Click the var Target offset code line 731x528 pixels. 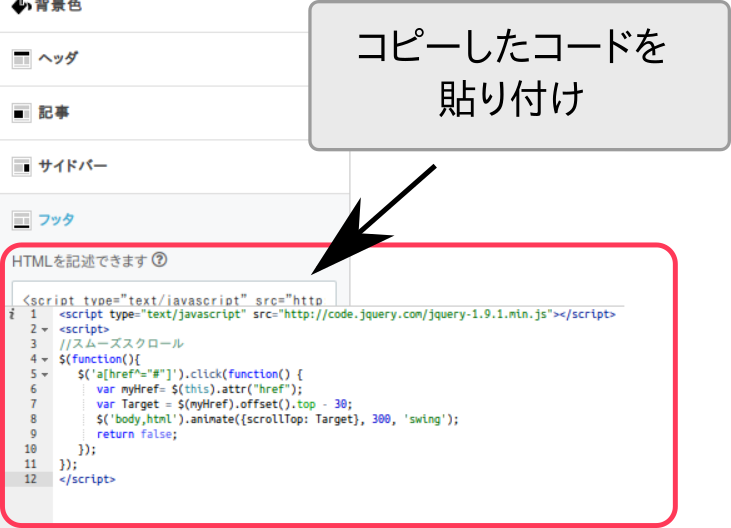tap(224, 404)
